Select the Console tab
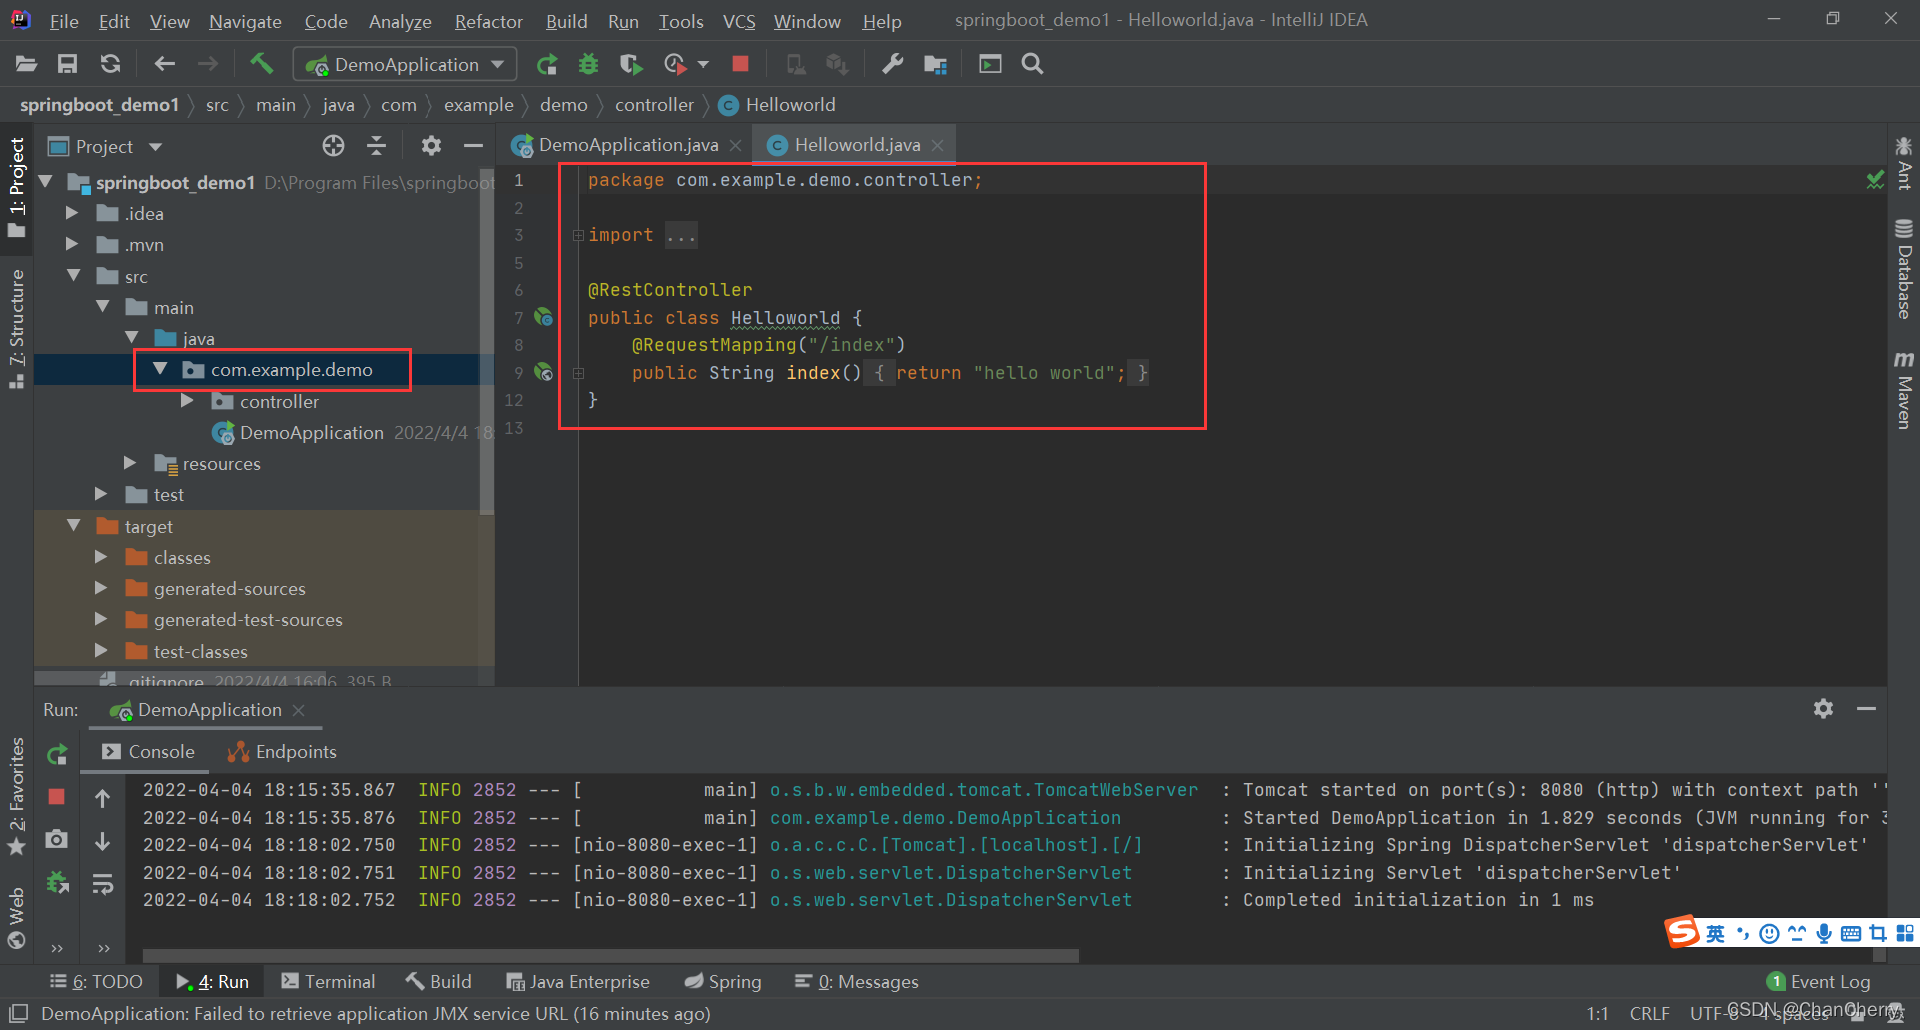Image resolution: width=1920 pixels, height=1030 pixels. point(148,752)
